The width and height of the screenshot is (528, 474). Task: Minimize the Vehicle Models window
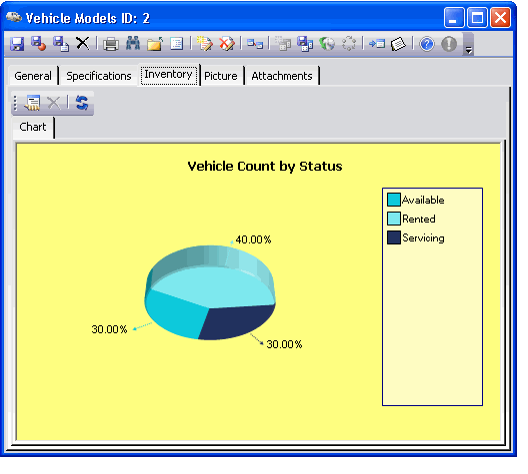coord(454,18)
